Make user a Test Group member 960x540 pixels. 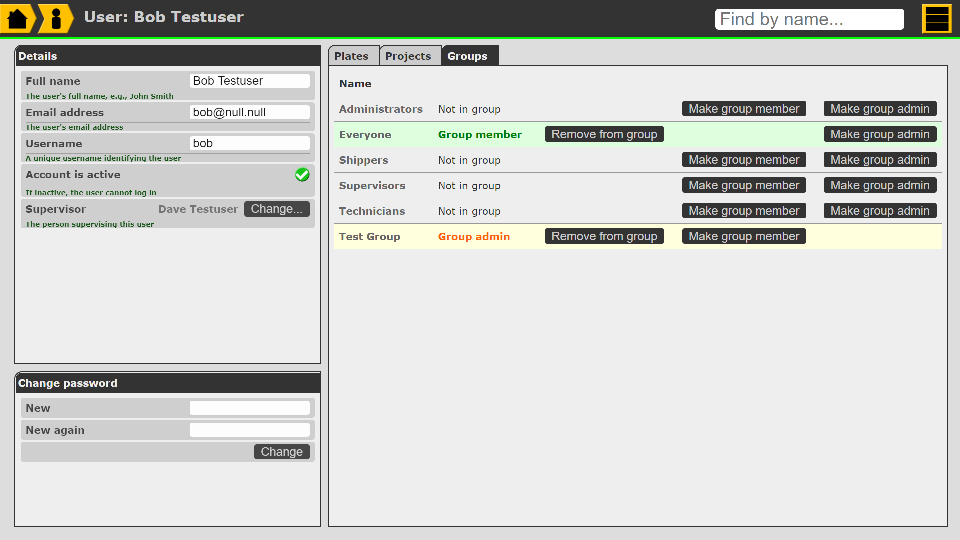[x=744, y=236]
